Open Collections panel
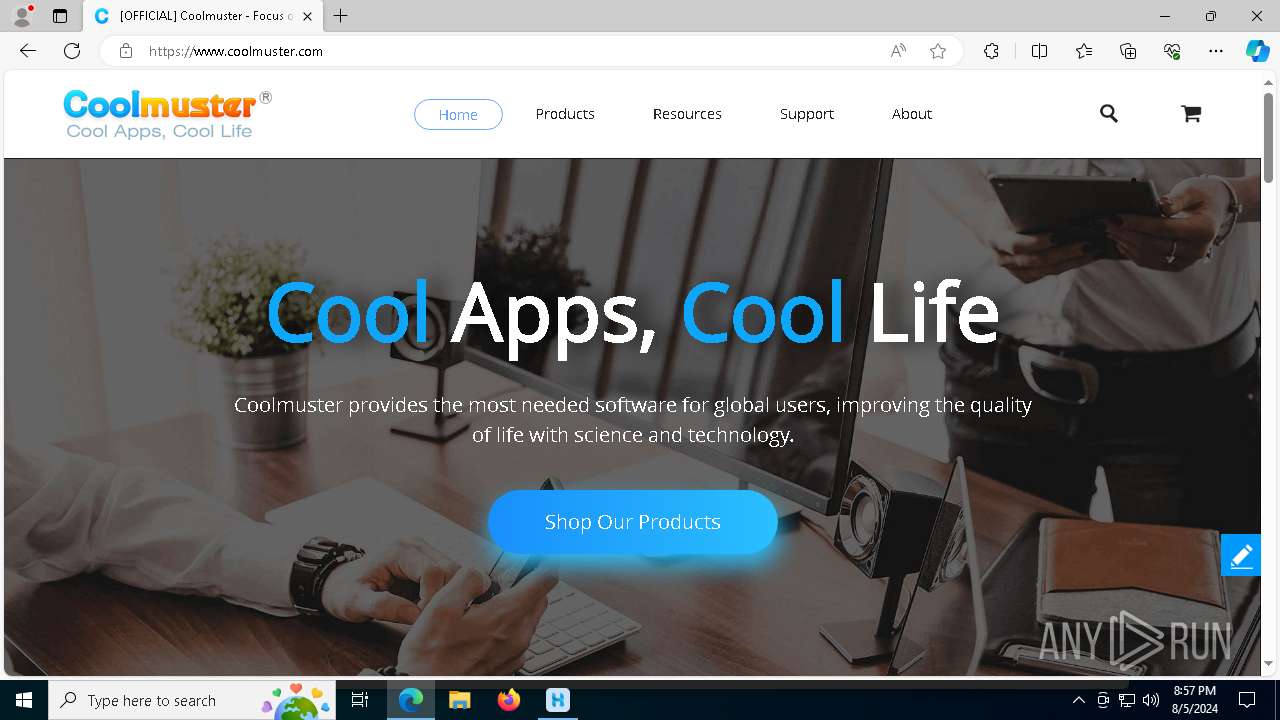The width and height of the screenshot is (1280, 720). point(1128,51)
